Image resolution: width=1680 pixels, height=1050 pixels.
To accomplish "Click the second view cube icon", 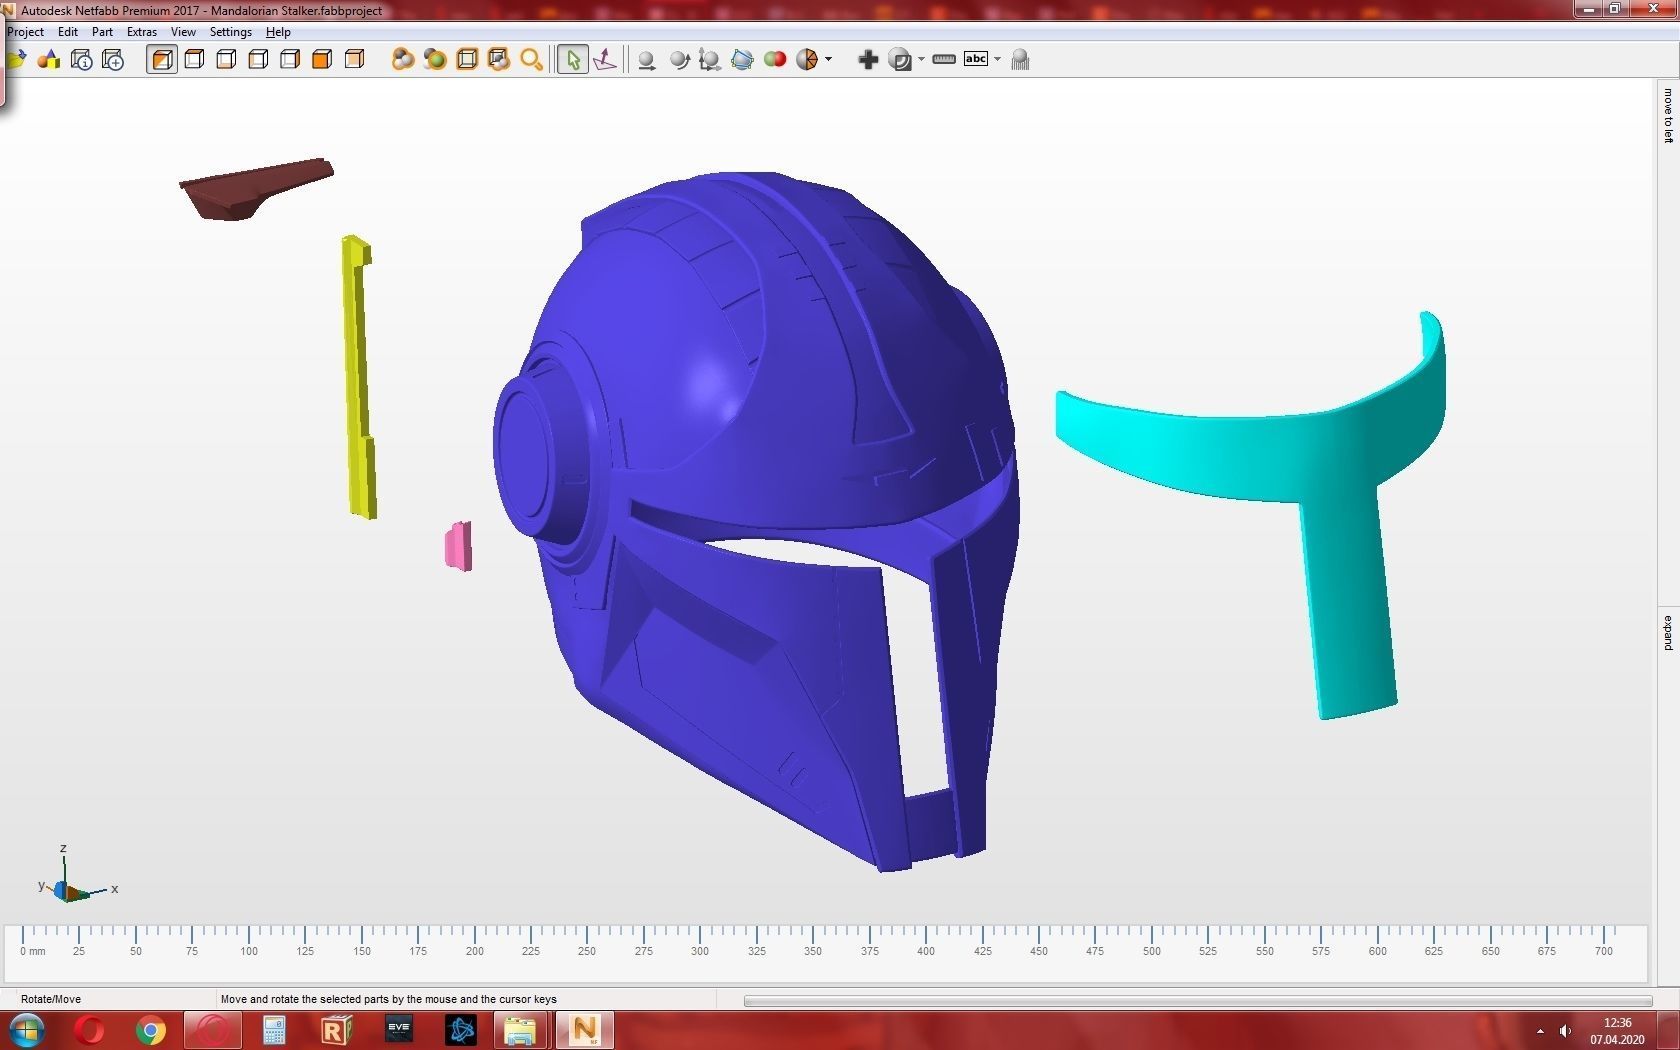I will pyautogui.click(x=194, y=60).
